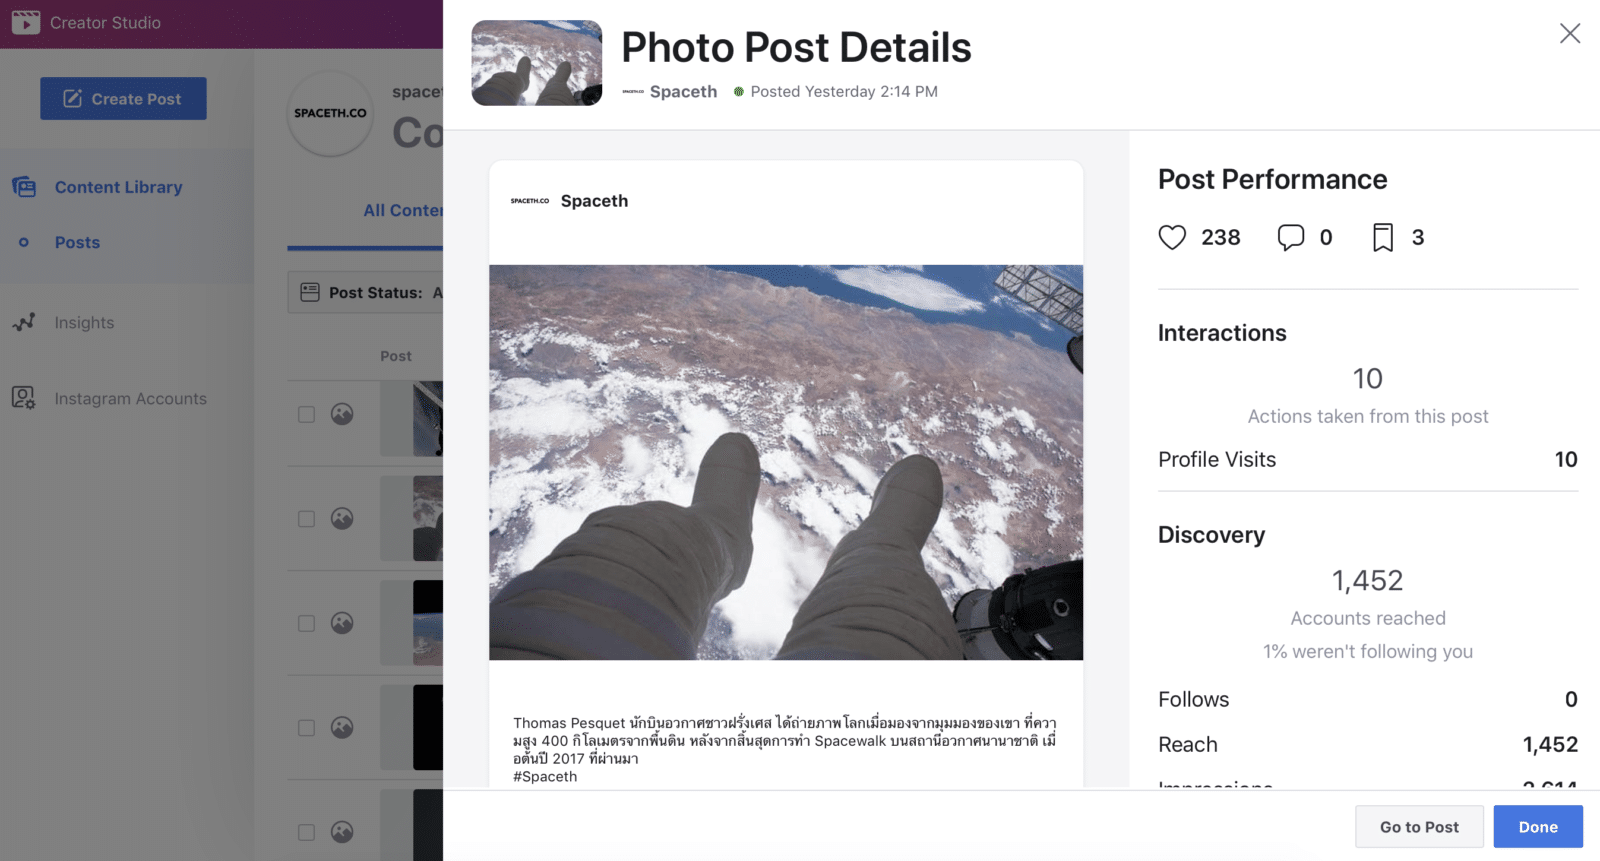Click the Create Post button

pos(123,98)
